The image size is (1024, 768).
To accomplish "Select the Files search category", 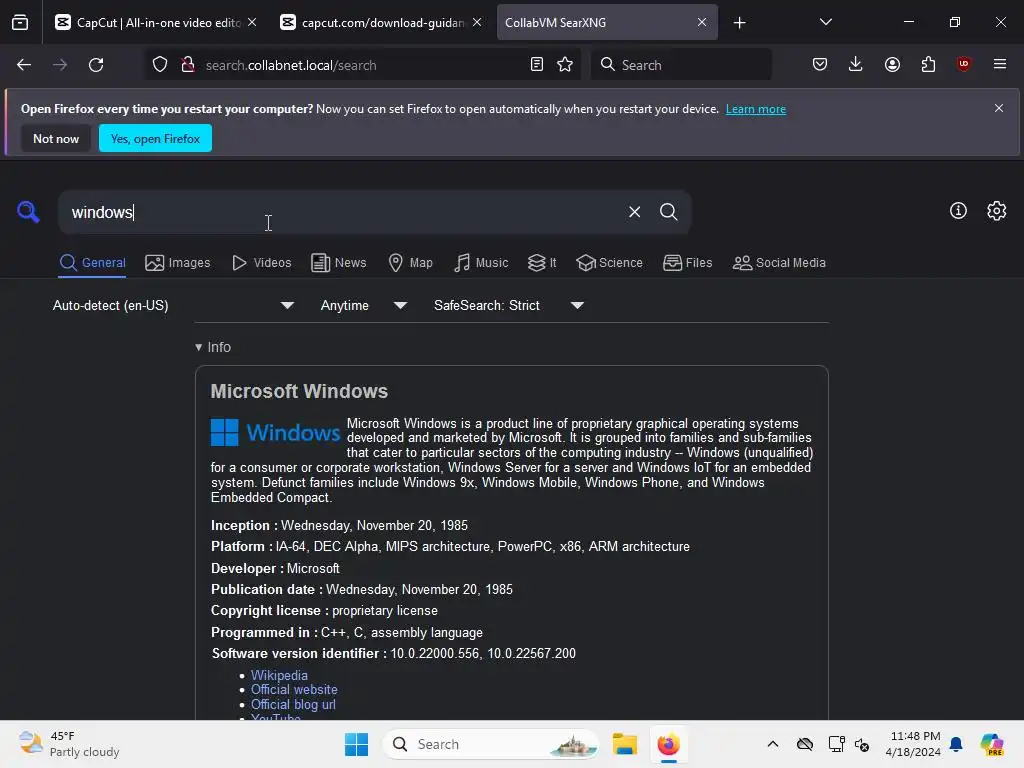I will point(687,263).
